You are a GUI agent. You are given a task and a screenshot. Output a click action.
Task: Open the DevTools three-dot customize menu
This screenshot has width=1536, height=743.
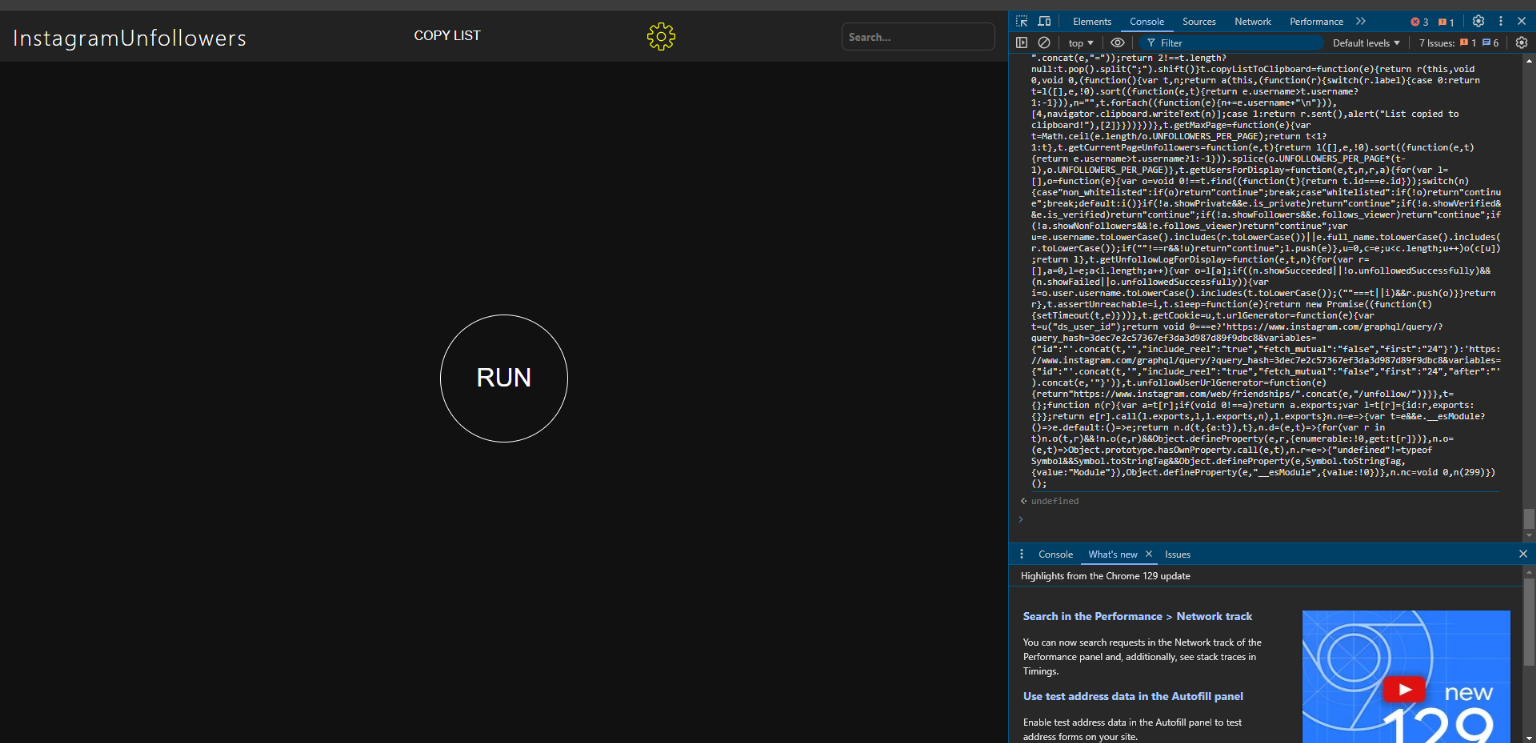[1501, 21]
